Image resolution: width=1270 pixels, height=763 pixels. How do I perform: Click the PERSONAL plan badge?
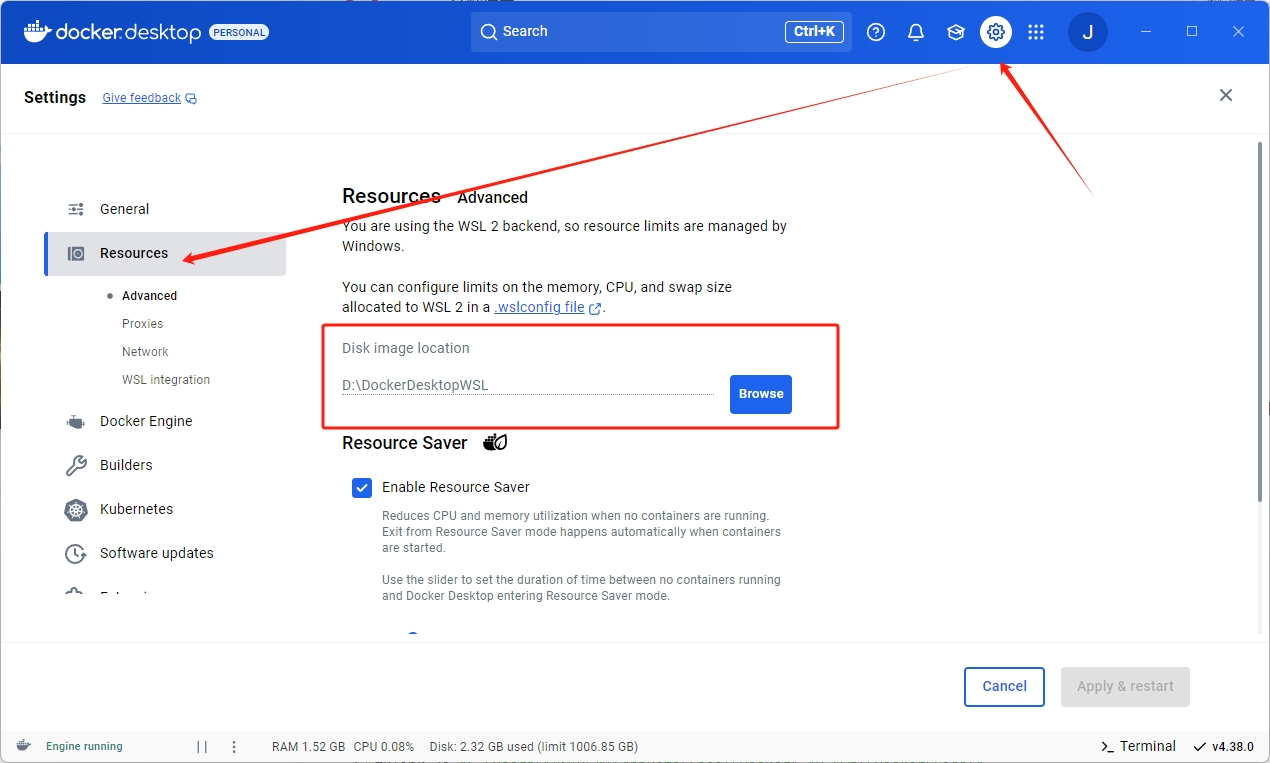(239, 32)
